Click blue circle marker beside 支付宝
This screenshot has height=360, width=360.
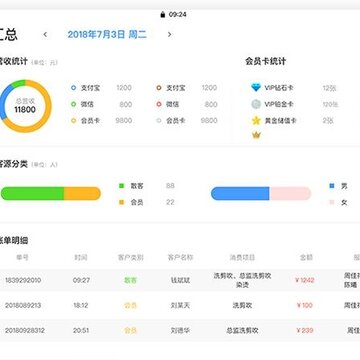(x=74, y=88)
